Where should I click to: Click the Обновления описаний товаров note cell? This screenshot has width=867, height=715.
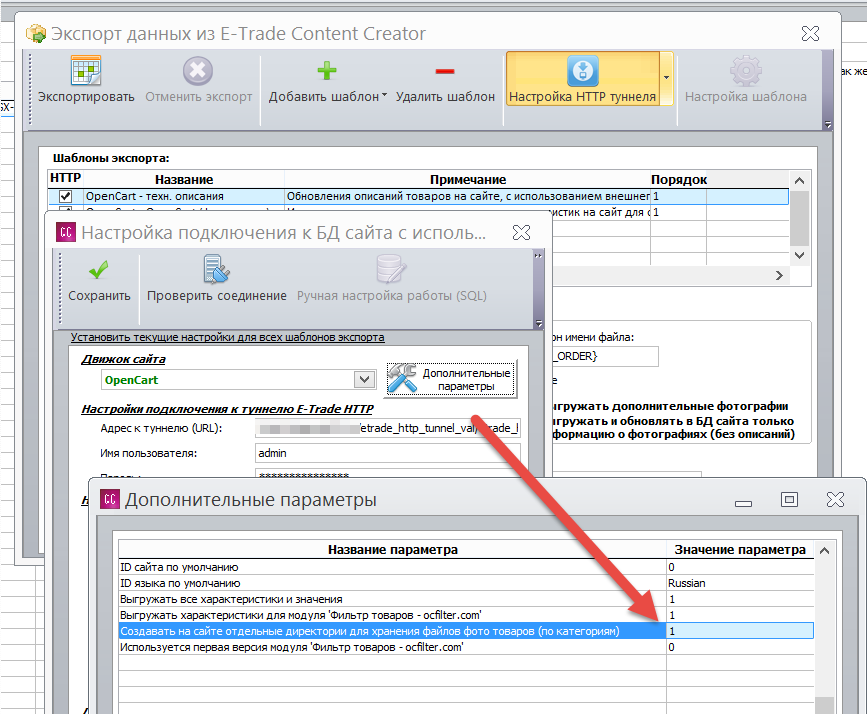coord(468,196)
